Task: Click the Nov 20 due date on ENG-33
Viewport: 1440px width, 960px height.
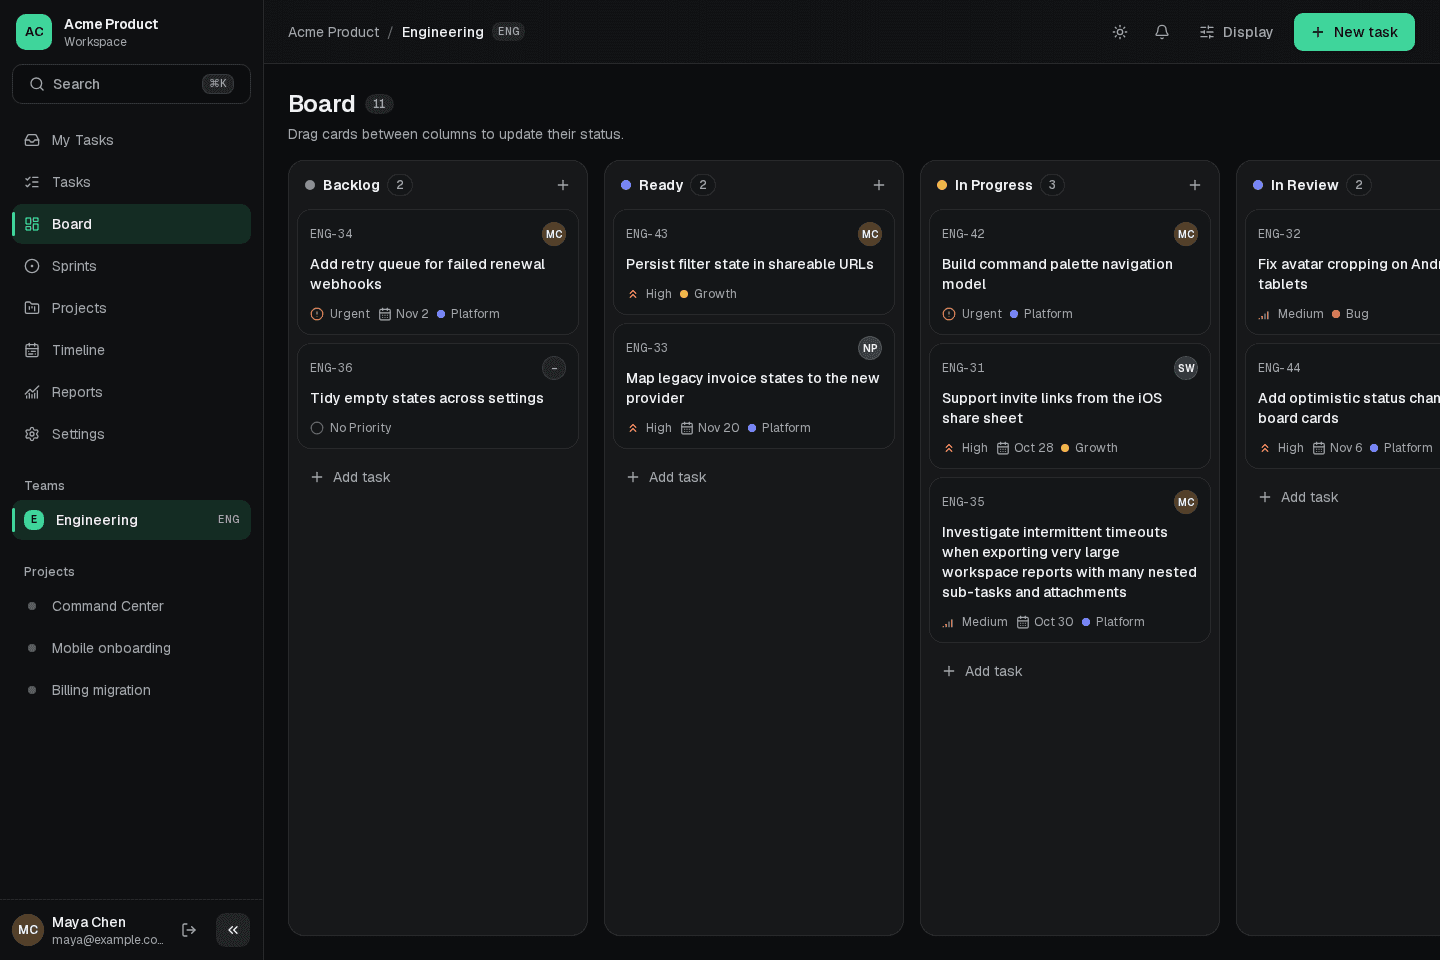Action: click(710, 428)
